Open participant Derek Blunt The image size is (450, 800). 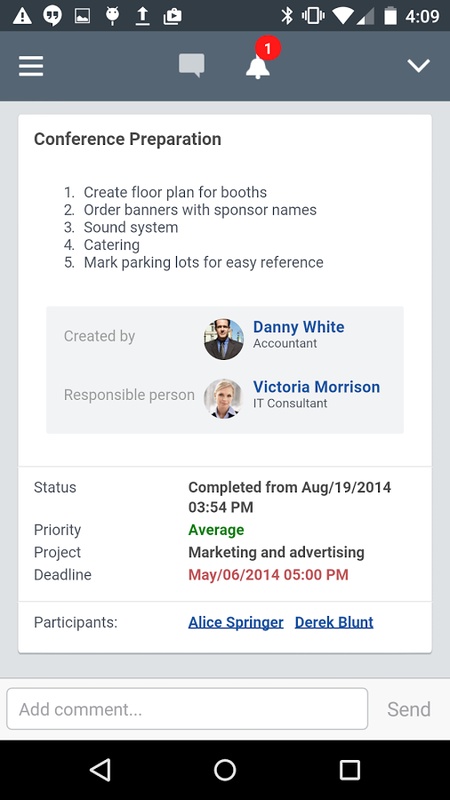pos(334,622)
